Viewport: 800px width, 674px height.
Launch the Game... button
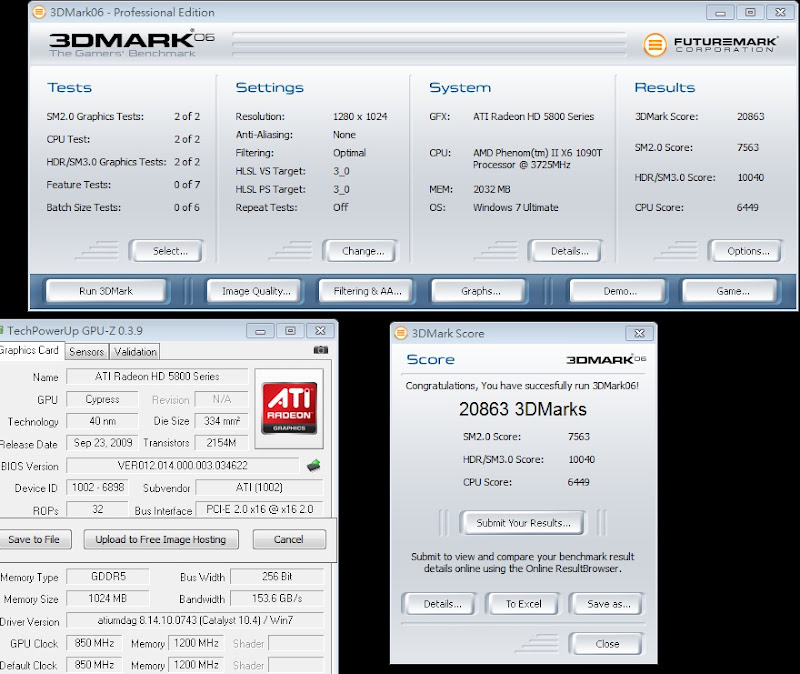(731, 291)
